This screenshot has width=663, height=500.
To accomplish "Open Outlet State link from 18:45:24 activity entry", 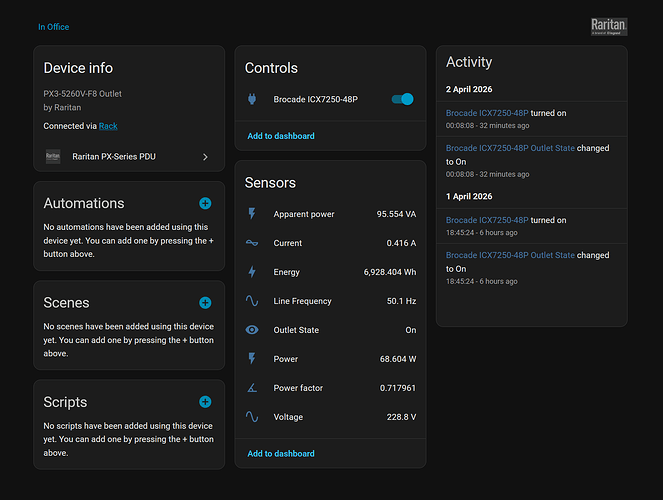I will 510,255.
